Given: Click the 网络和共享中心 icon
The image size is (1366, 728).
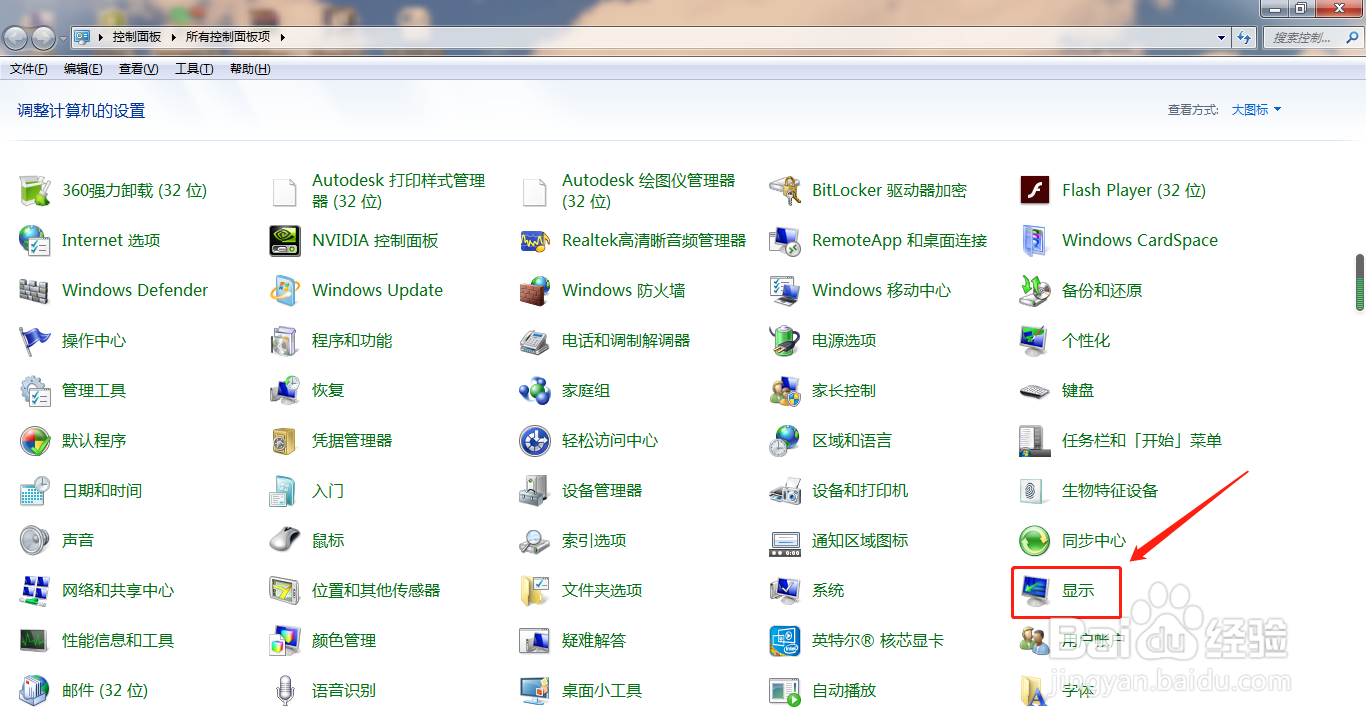Looking at the screenshot, I should [x=35, y=590].
